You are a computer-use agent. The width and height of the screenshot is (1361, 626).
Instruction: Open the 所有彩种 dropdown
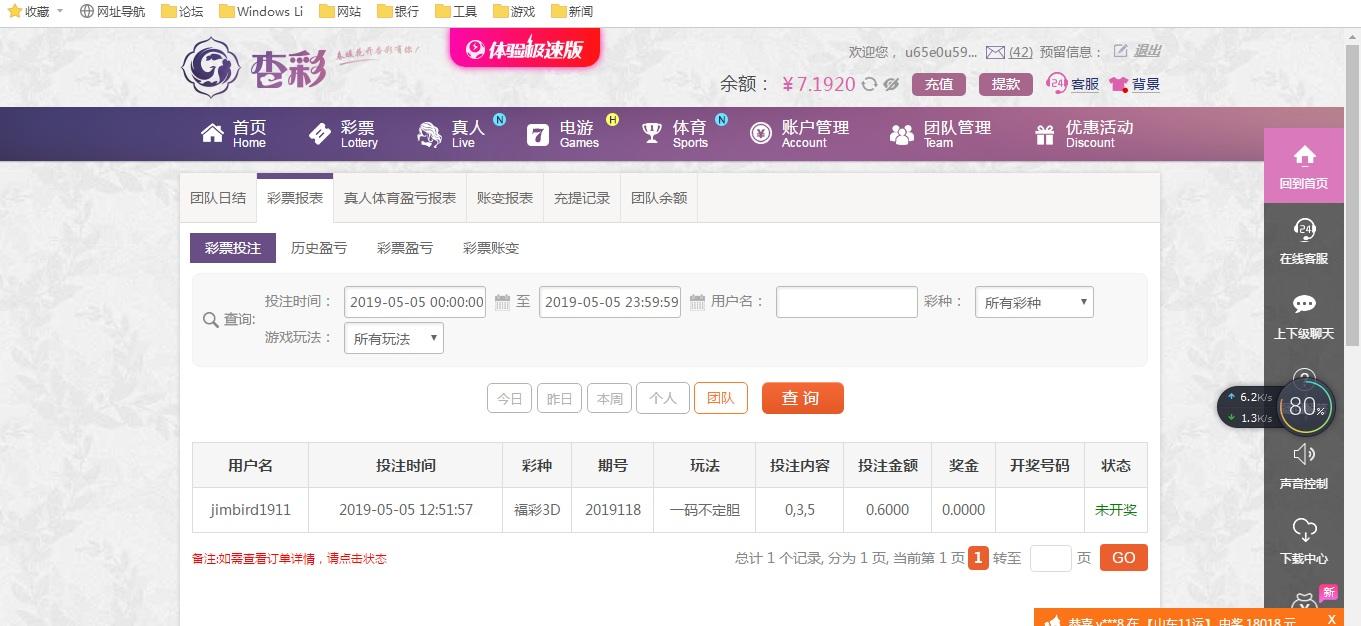1033,301
